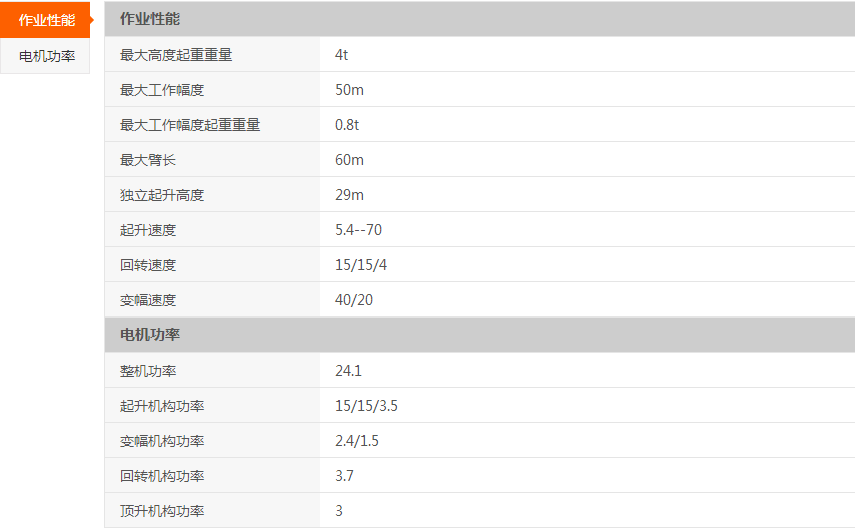
Task: Click the 回转速度 row label
Action: (x=148, y=265)
